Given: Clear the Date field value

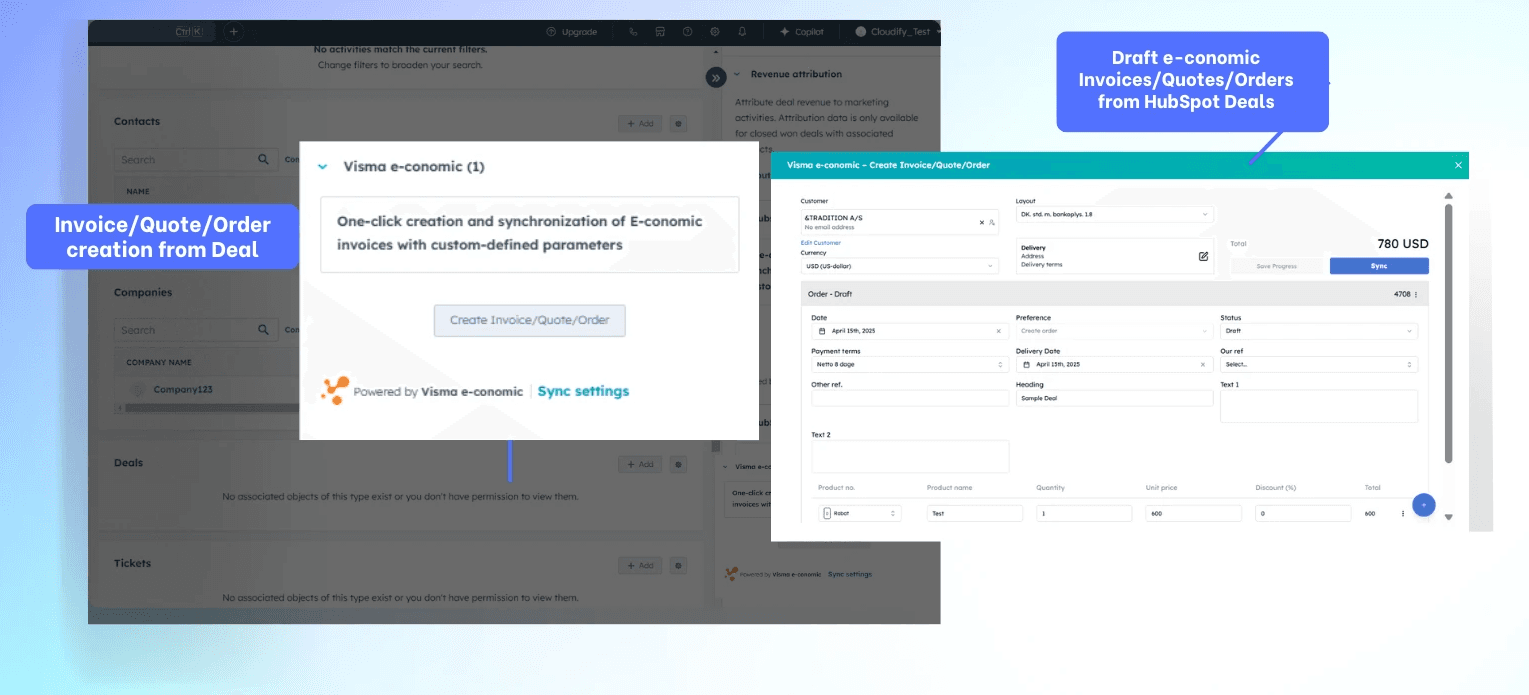Looking at the screenshot, I should click(998, 331).
